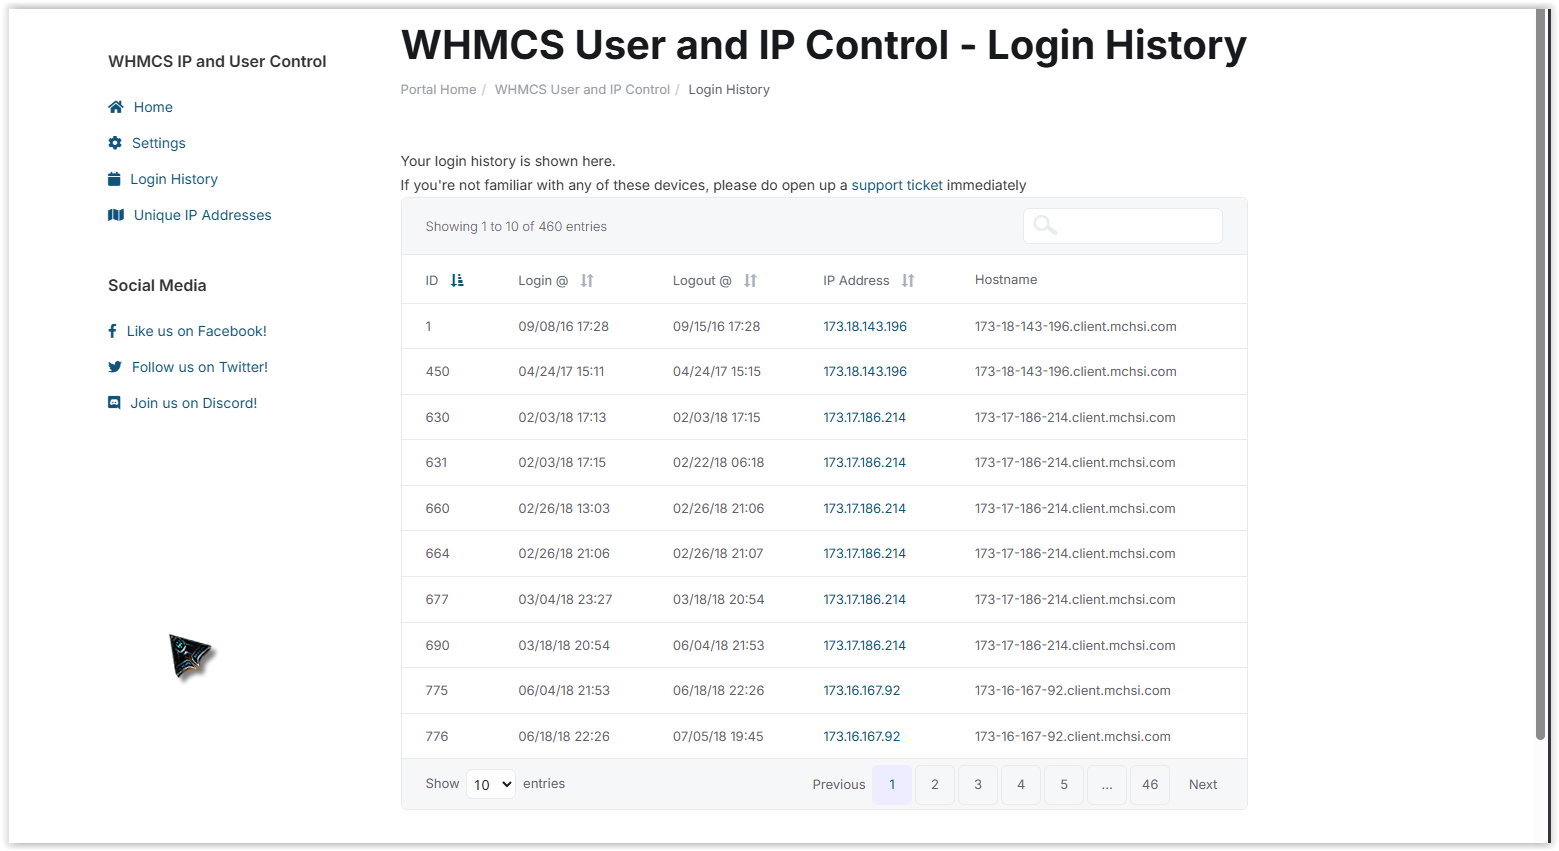Screen dimensions: 1559x851
Task: Open the entries-per-page dropdown showing 10
Action: [x=491, y=784]
